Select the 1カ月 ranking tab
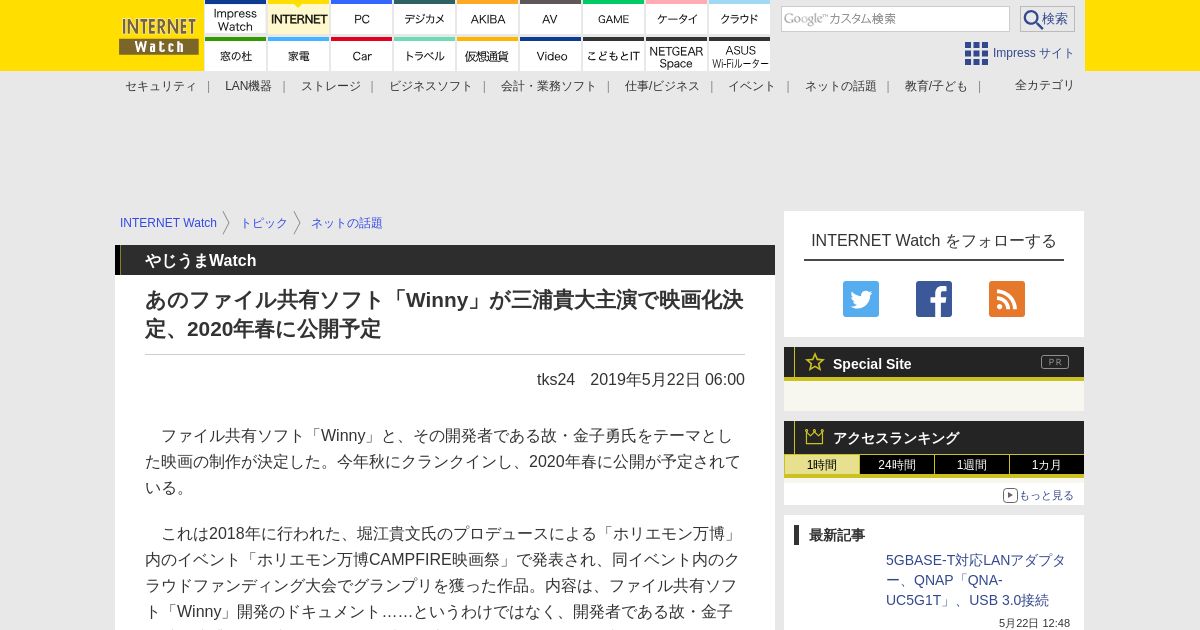 point(1047,465)
